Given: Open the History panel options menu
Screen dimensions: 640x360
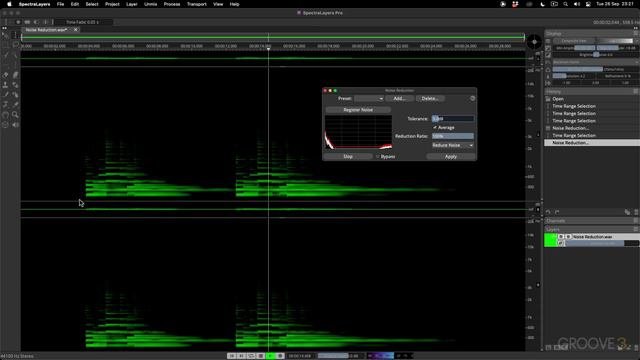Looking at the screenshot, I should click(636, 91).
